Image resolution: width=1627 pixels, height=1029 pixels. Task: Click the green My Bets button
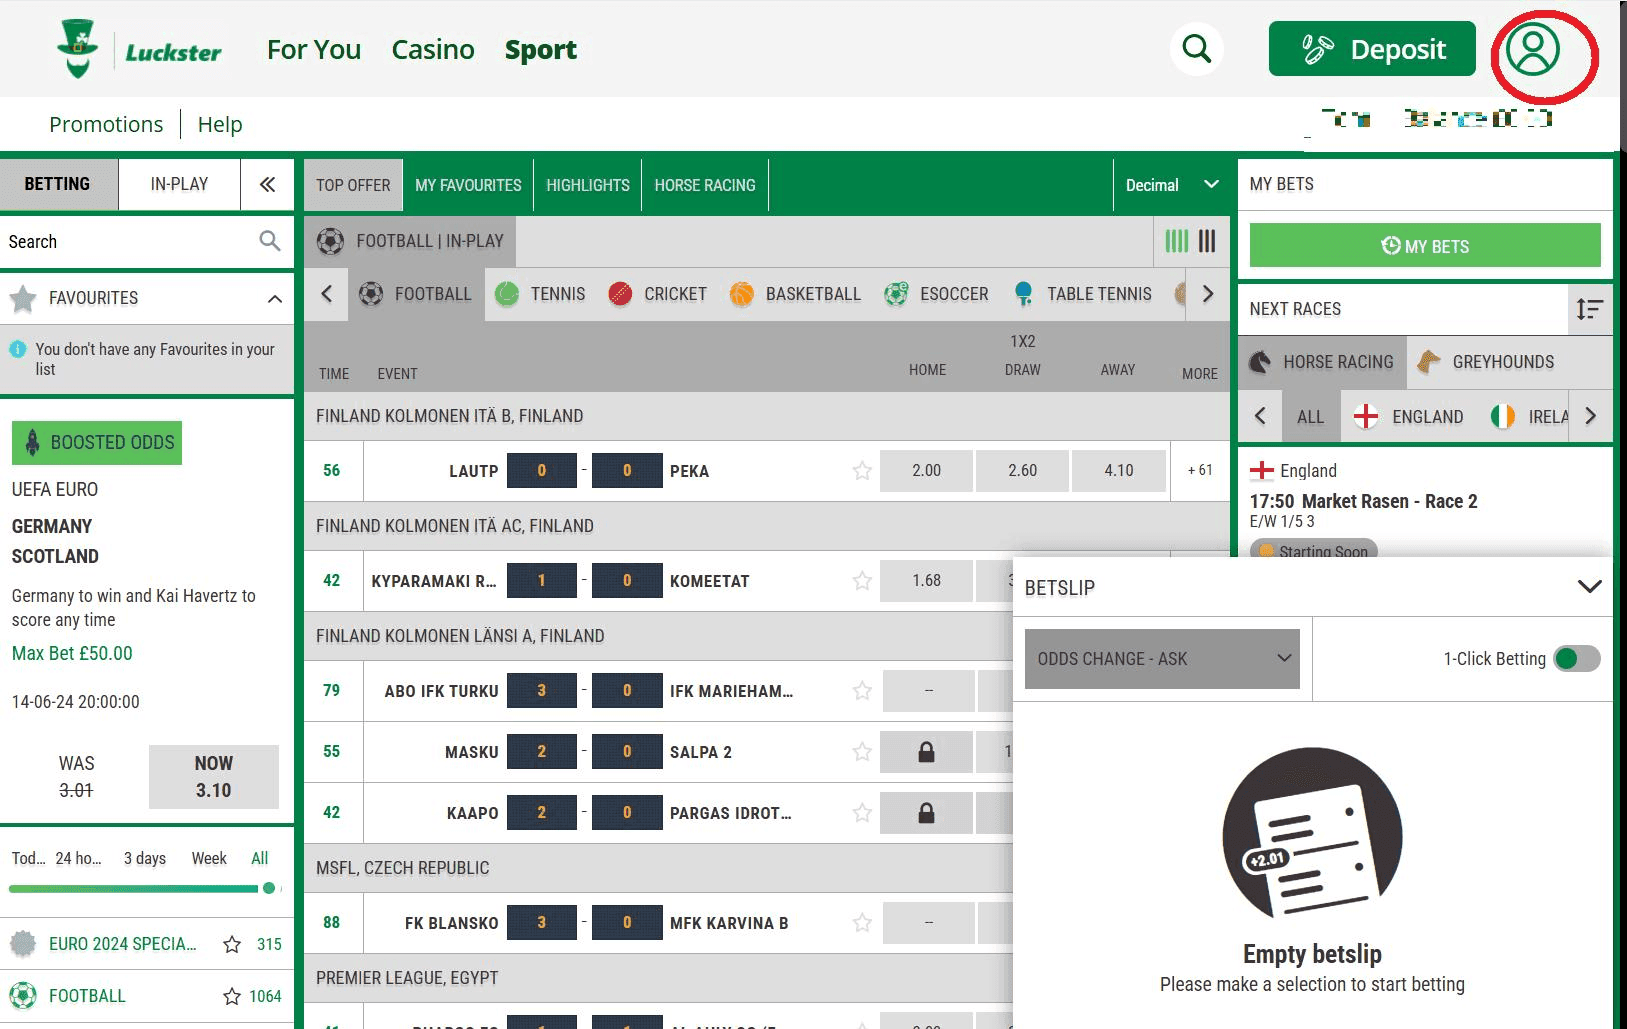click(1424, 246)
